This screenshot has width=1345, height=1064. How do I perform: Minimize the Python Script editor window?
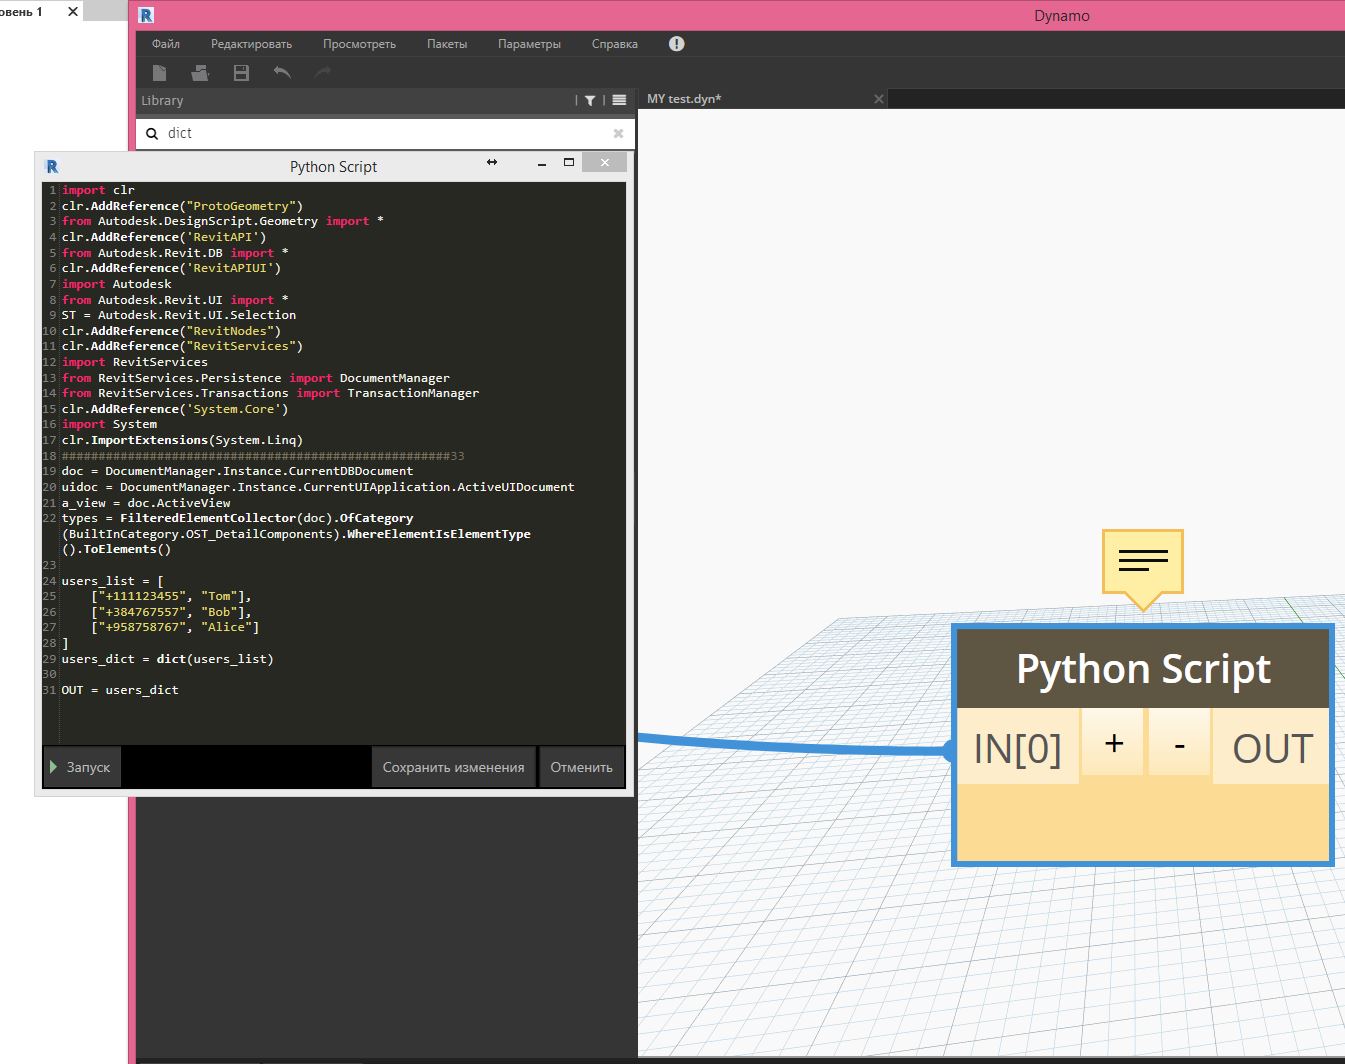tap(541, 163)
